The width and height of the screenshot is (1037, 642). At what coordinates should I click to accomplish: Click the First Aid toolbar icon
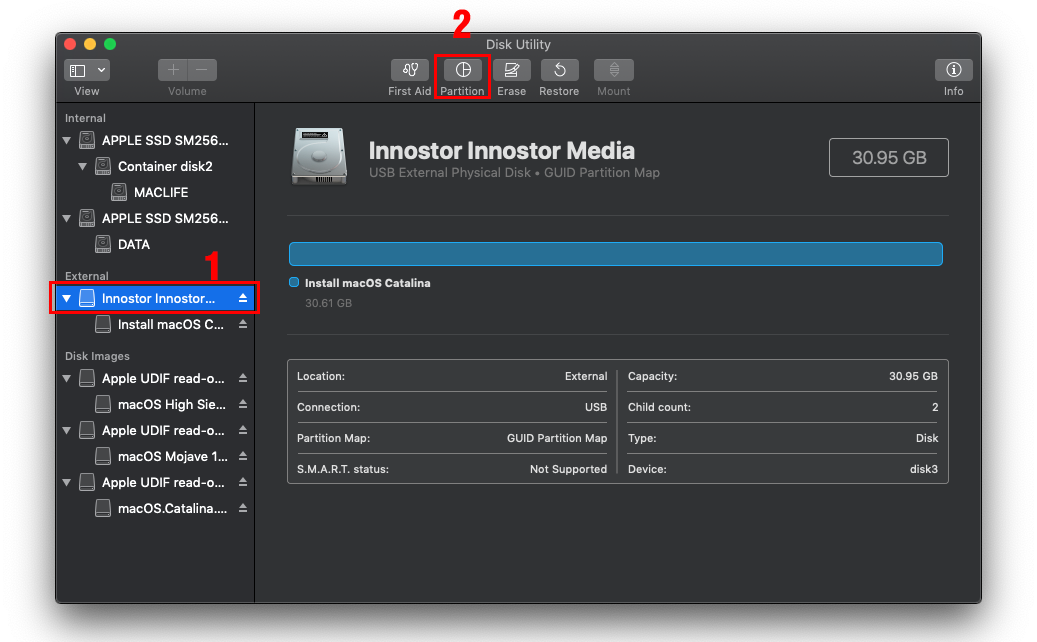(x=409, y=70)
